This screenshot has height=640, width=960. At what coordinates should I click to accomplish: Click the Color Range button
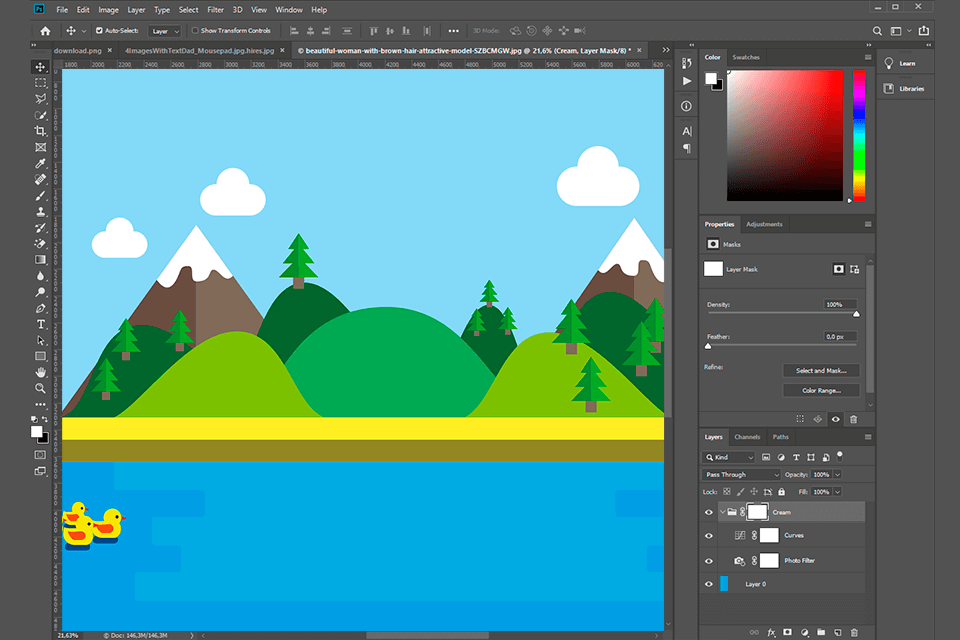click(821, 391)
